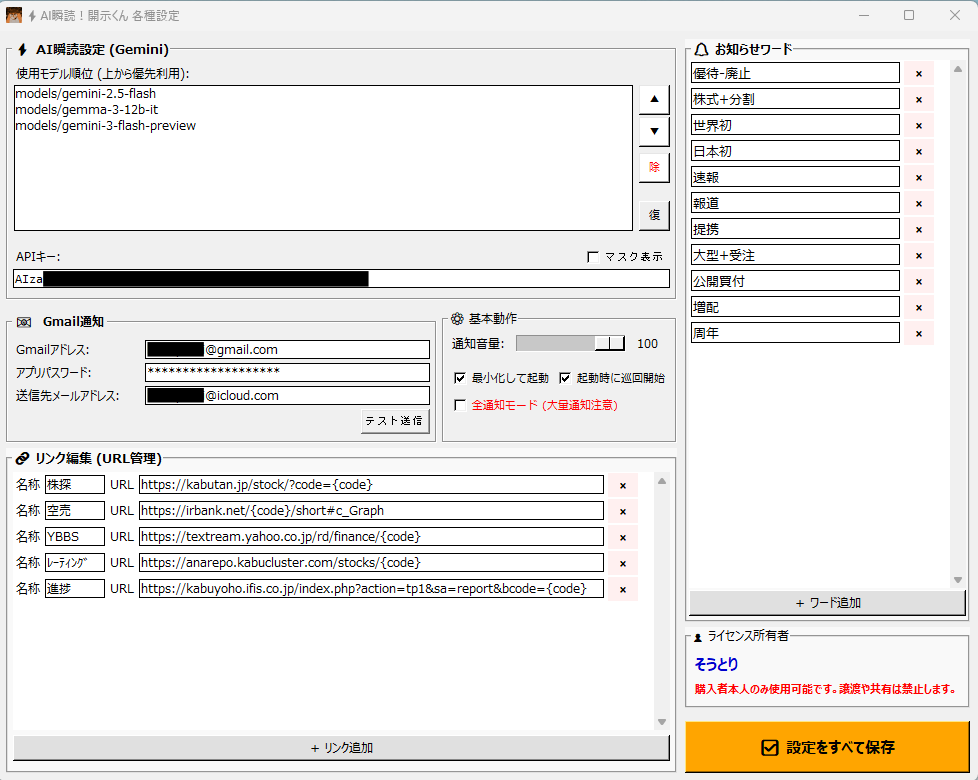Edit the 株探 name field
Viewport: 978px width, 780px height.
point(75,485)
